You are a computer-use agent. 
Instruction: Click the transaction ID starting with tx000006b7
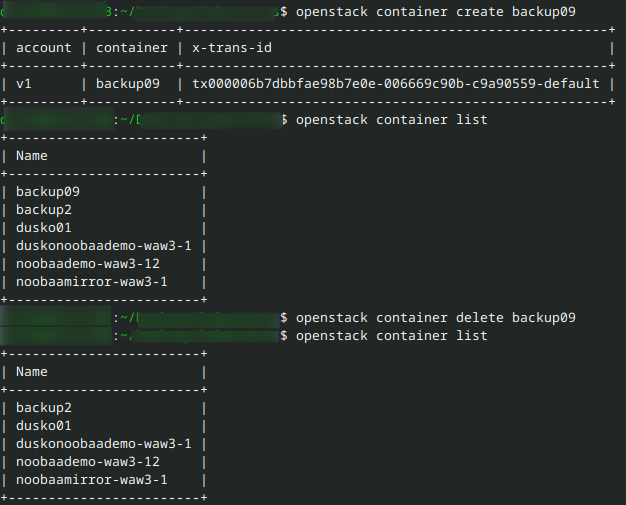pyautogui.click(x=395, y=84)
